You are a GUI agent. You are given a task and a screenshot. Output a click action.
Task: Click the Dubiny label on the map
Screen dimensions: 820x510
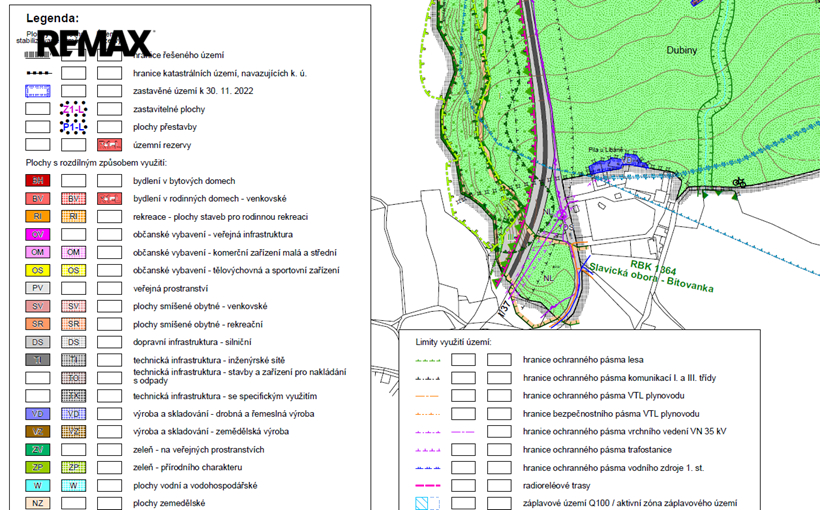coord(681,50)
